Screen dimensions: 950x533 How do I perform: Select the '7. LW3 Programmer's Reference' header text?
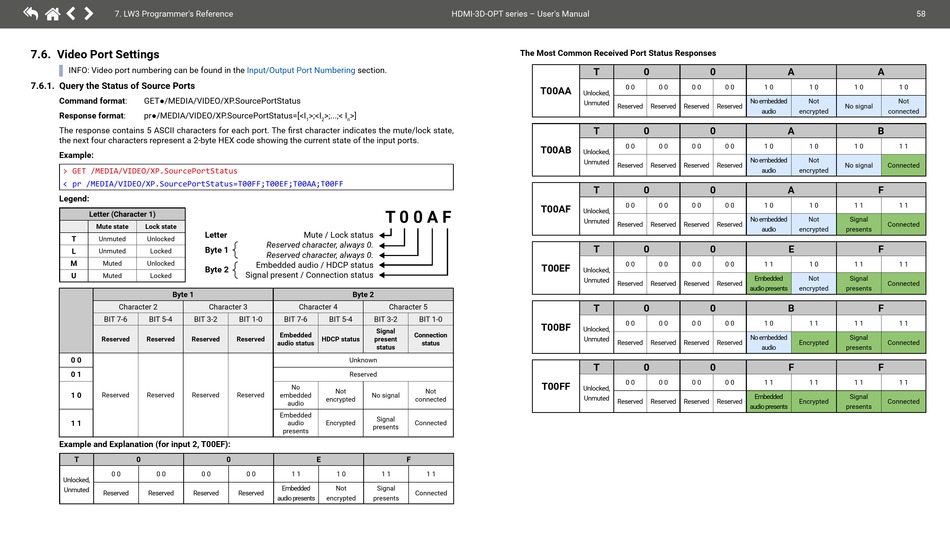(174, 14)
